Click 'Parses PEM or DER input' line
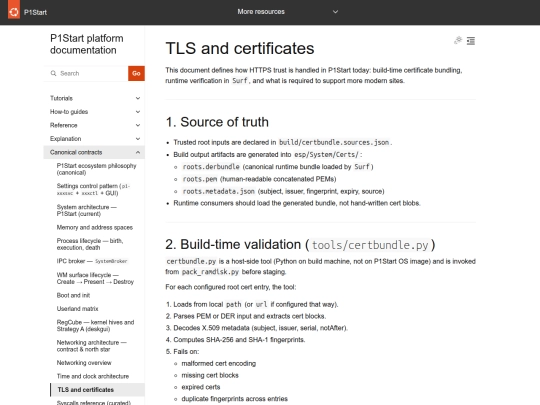The image size is (540, 405). [x=250, y=316]
